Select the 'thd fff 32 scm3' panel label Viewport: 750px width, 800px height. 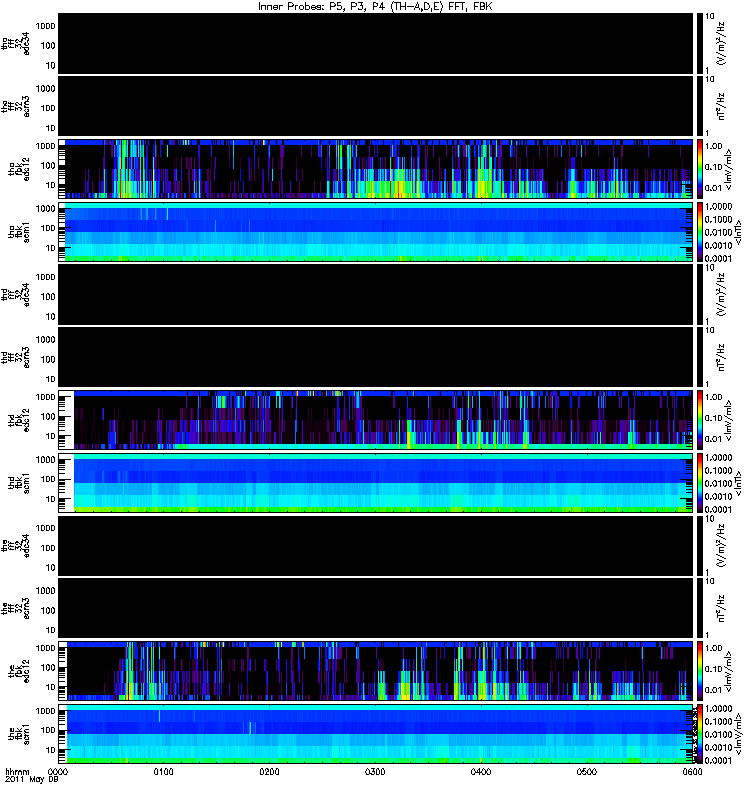tap(16, 358)
